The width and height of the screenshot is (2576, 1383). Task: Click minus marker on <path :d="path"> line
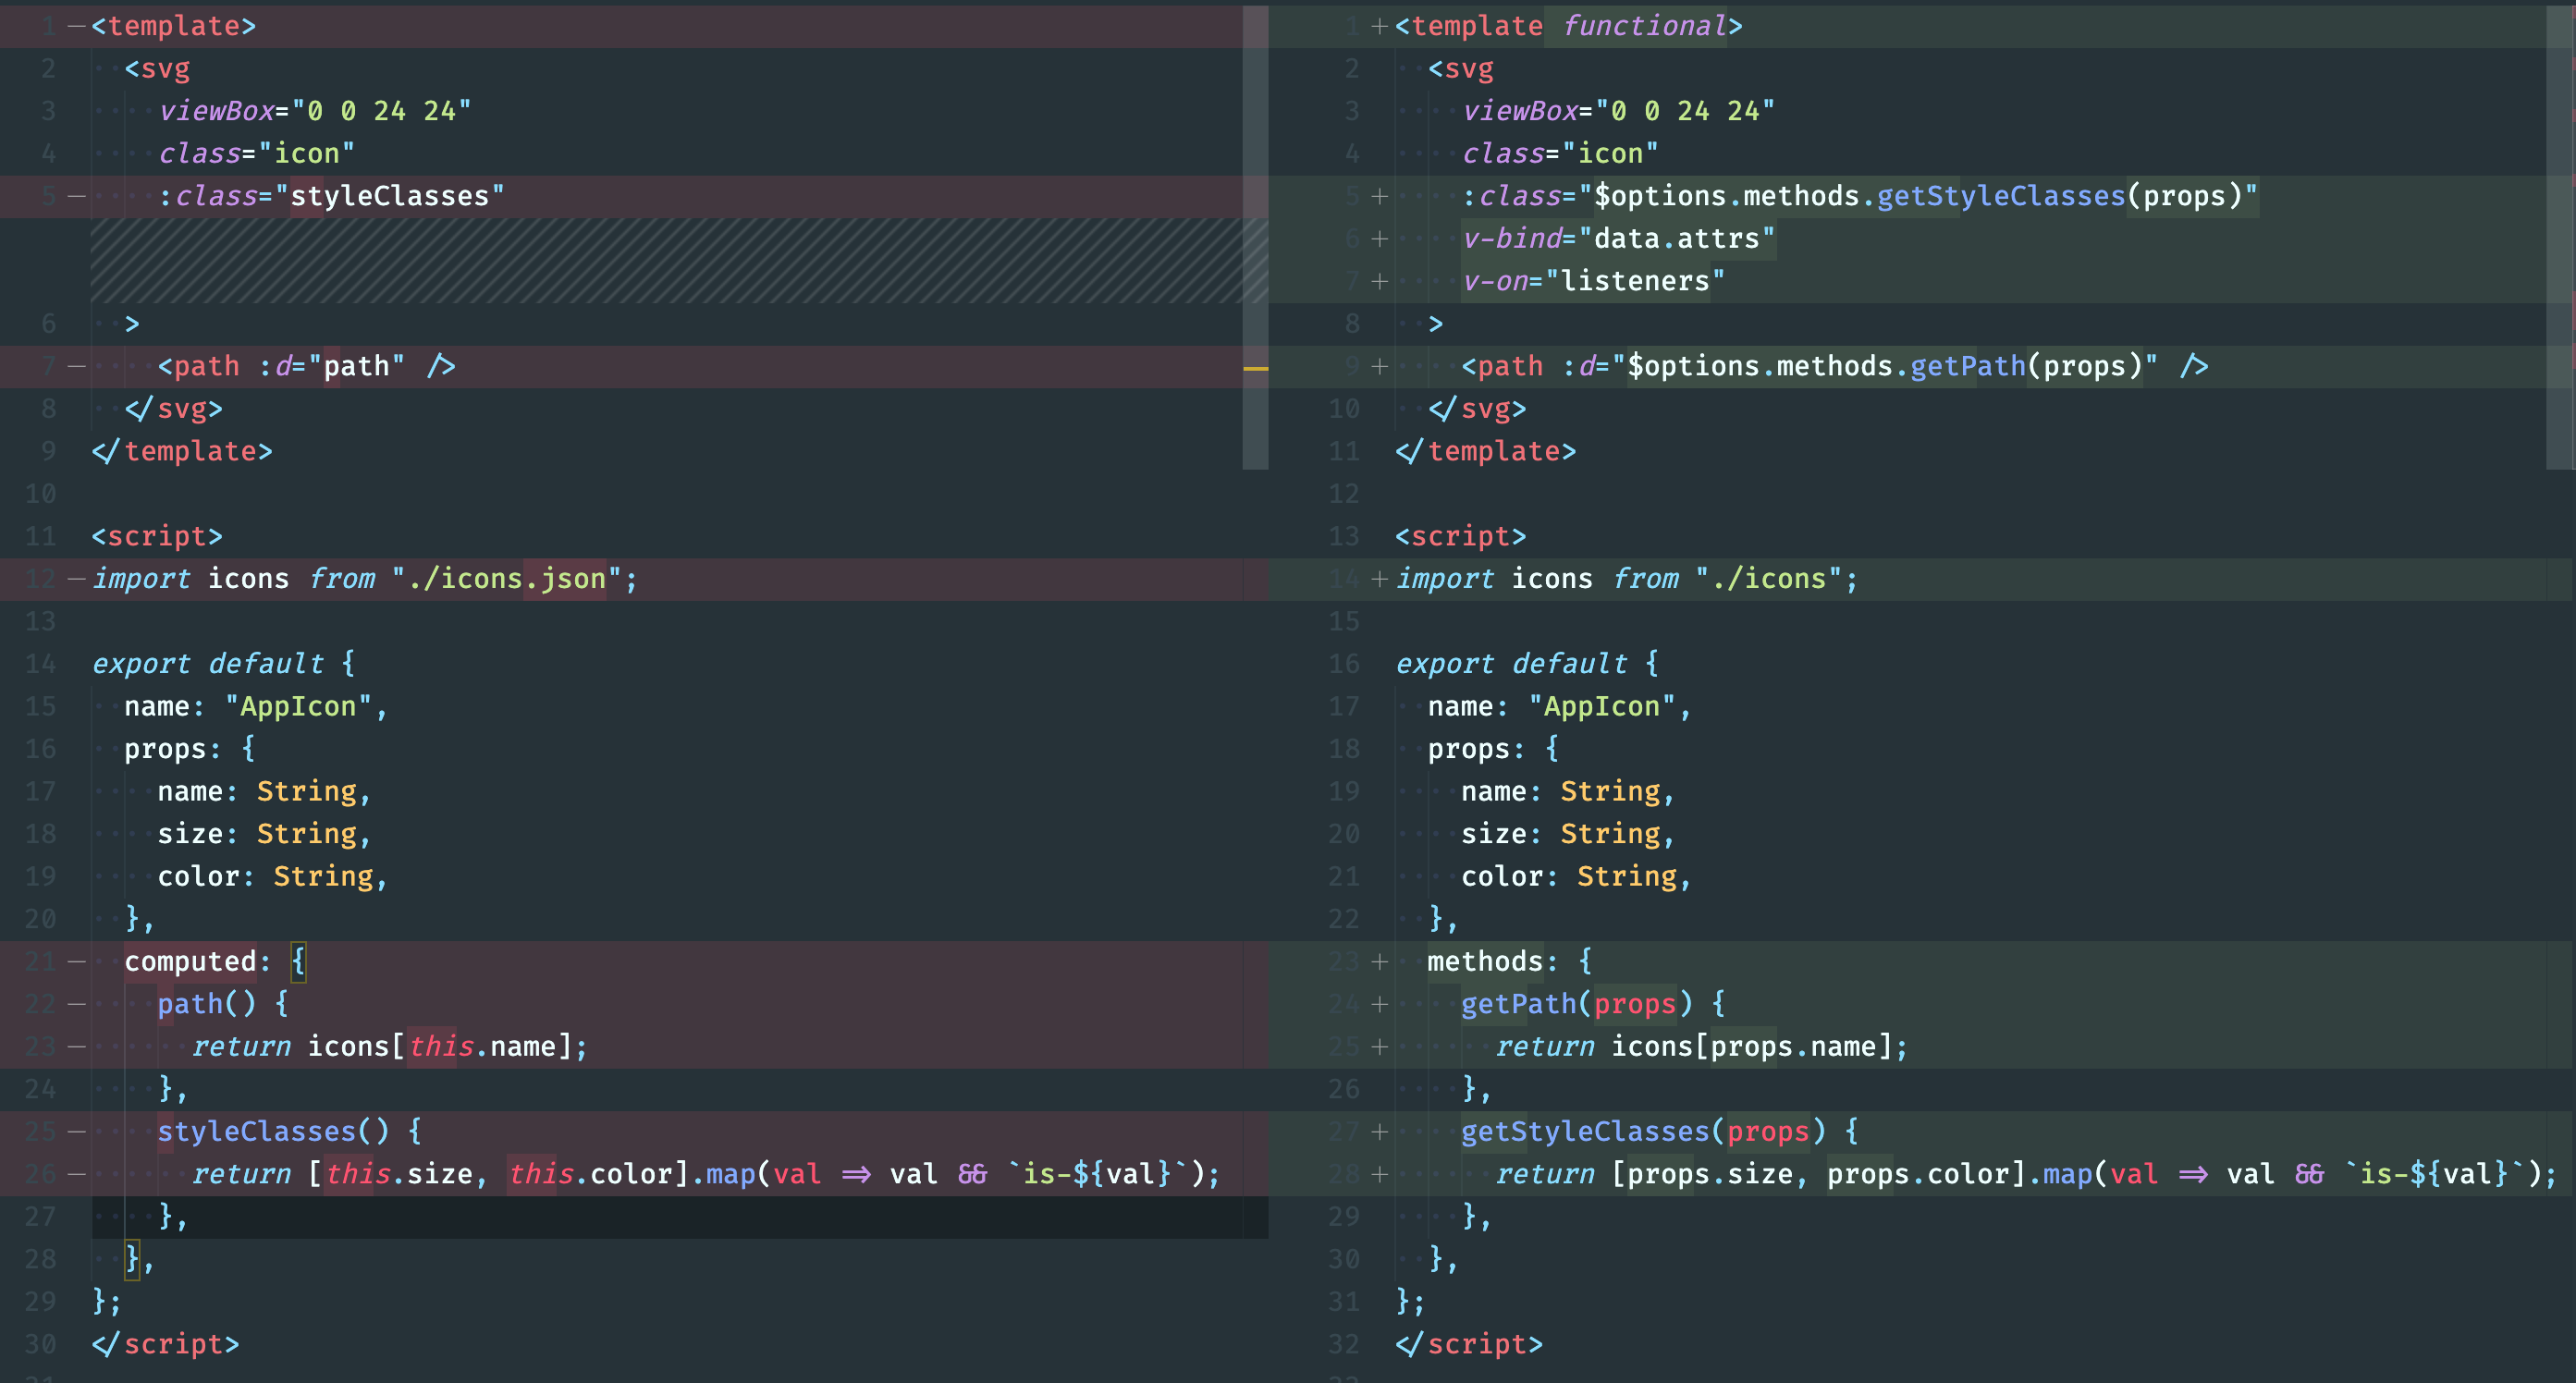pyautogui.click(x=77, y=366)
